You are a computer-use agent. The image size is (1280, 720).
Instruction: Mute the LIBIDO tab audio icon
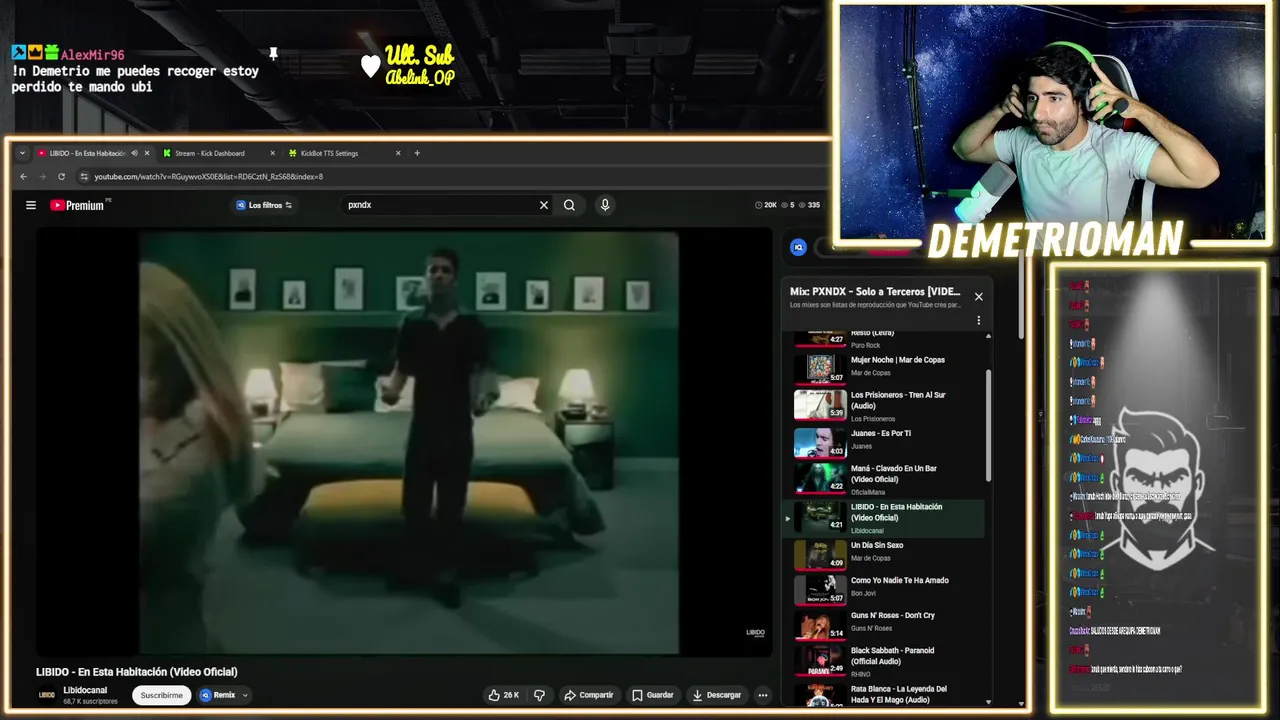[134, 153]
